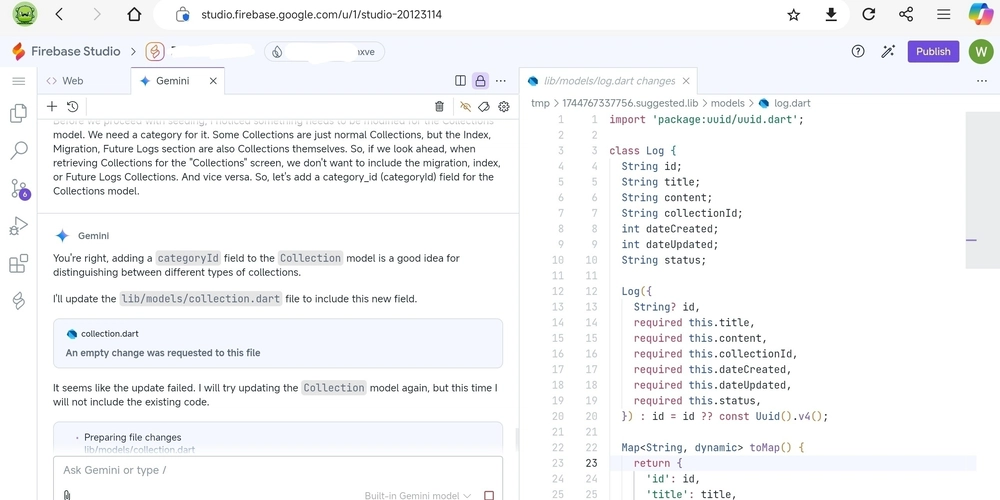Viewport: 1000px width, 500px height.
Task: Open the W user avatar
Action: pos(981,52)
